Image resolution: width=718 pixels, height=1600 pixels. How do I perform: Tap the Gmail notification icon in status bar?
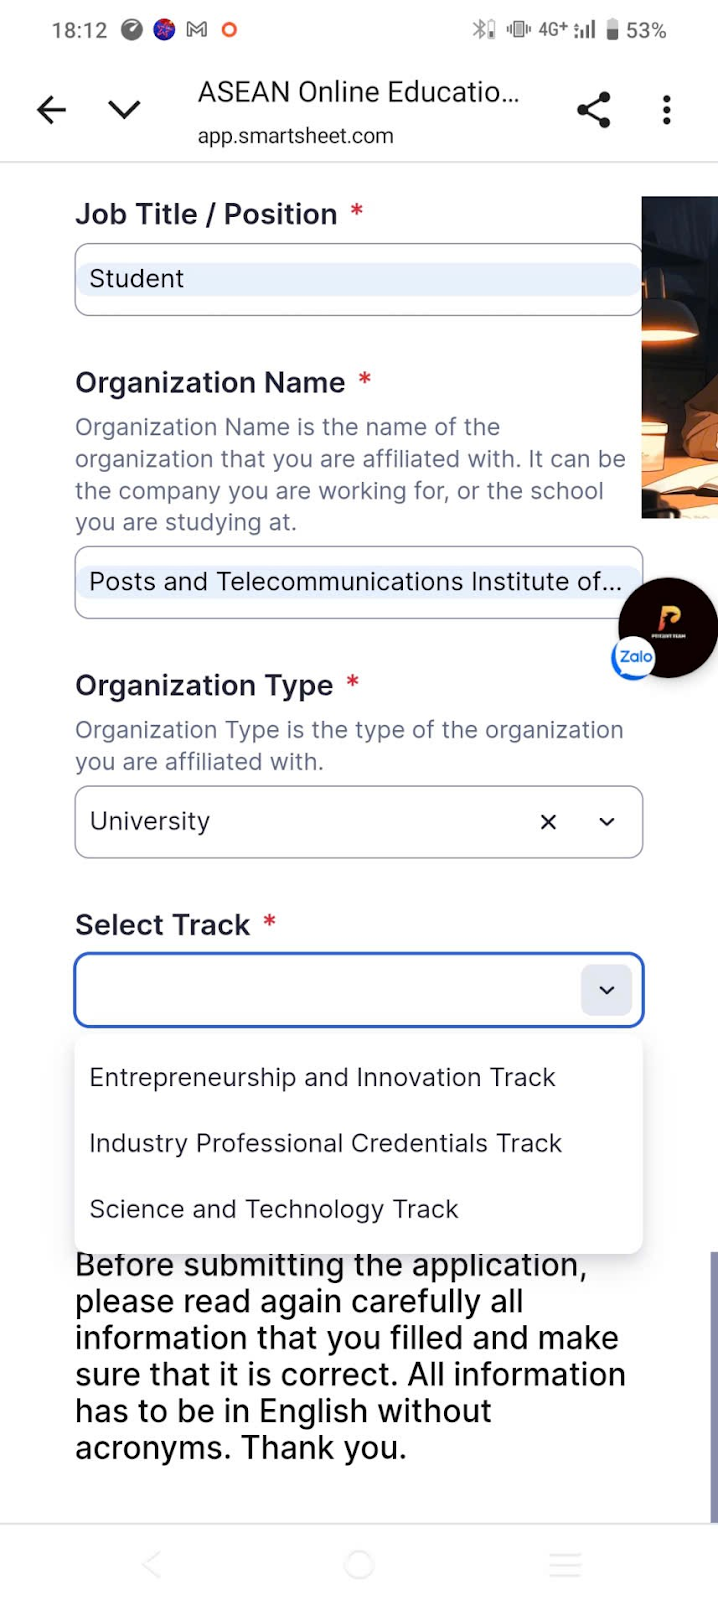[197, 30]
